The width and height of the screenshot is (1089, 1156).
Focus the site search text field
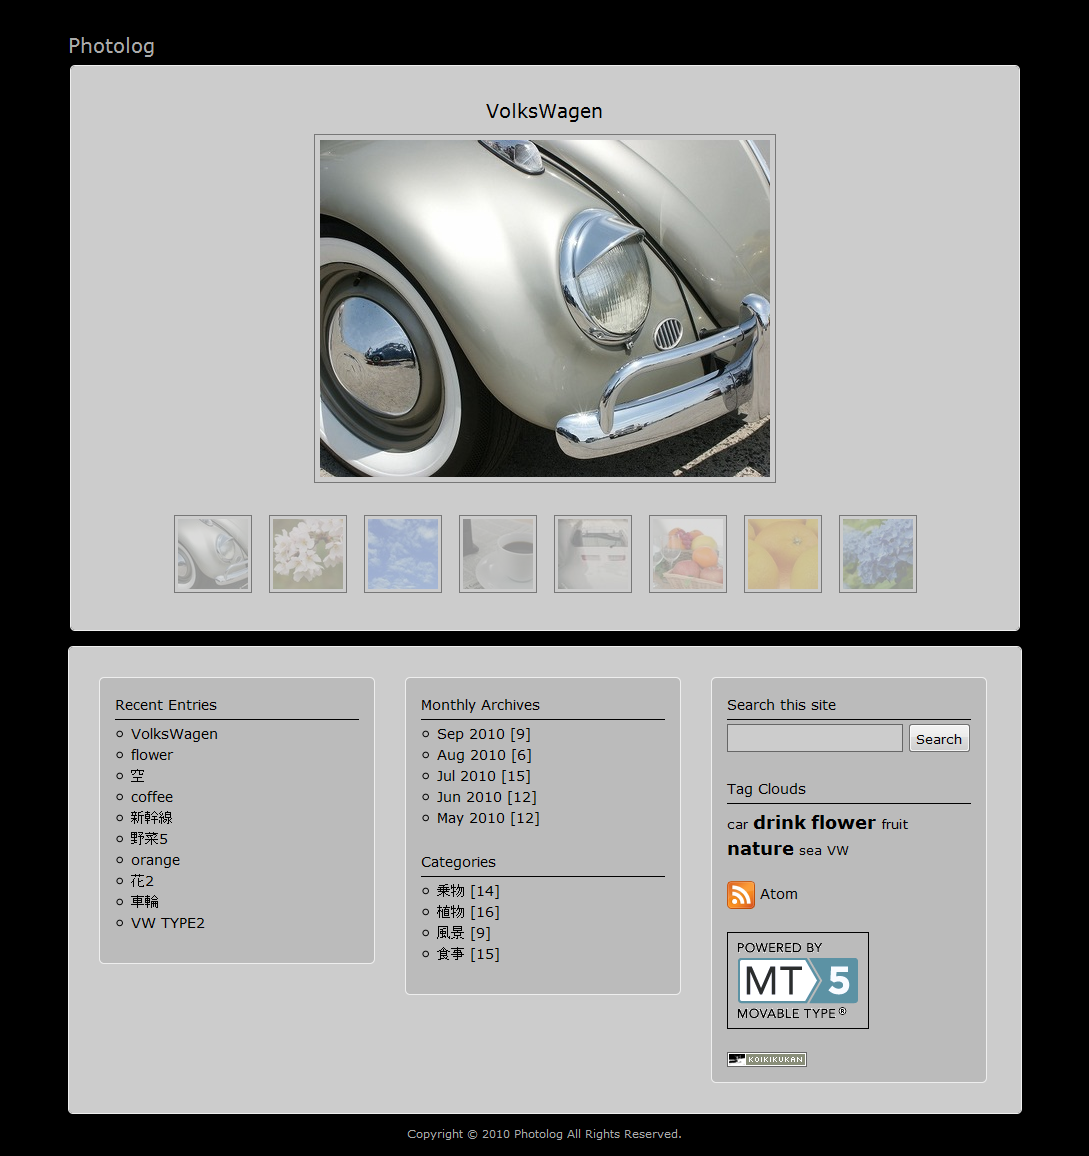click(x=815, y=738)
